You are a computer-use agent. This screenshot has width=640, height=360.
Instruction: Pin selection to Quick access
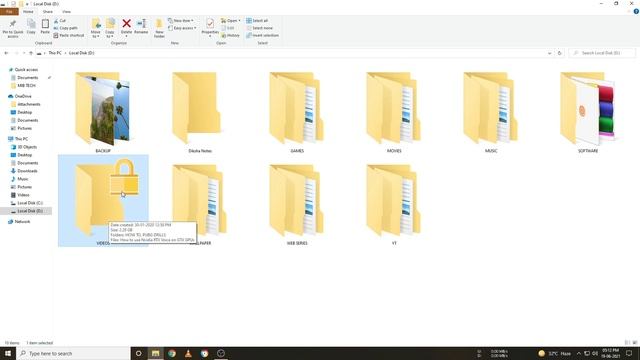(13, 28)
